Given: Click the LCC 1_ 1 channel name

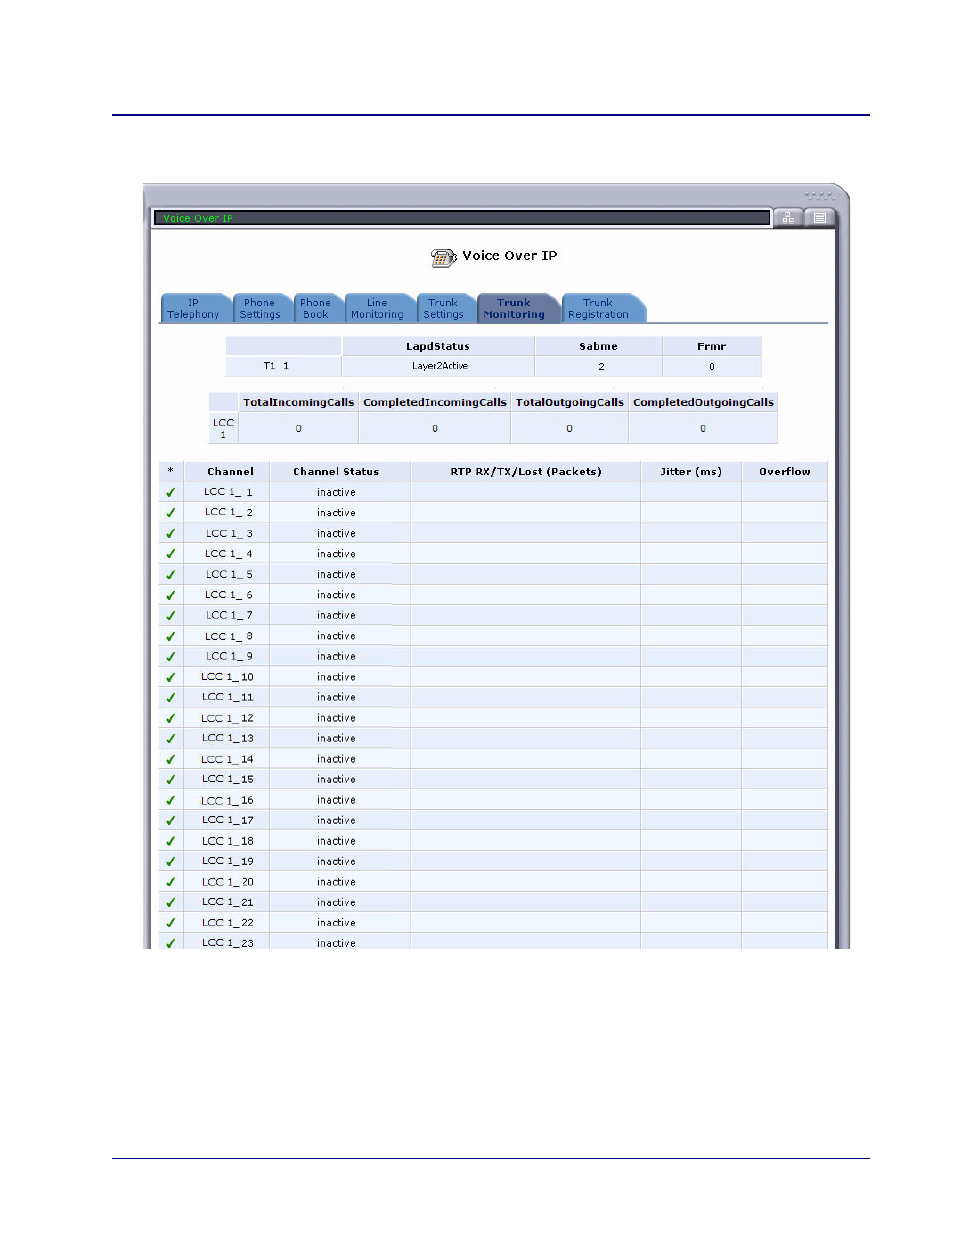Looking at the screenshot, I should click(228, 492).
